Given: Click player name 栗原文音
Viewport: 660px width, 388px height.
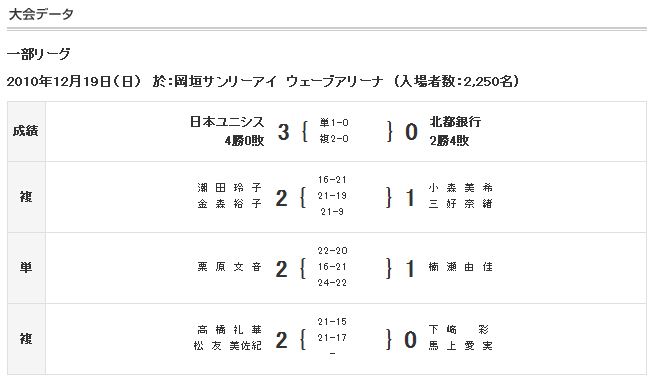Looking at the screenshot, I should coord(229,267).
